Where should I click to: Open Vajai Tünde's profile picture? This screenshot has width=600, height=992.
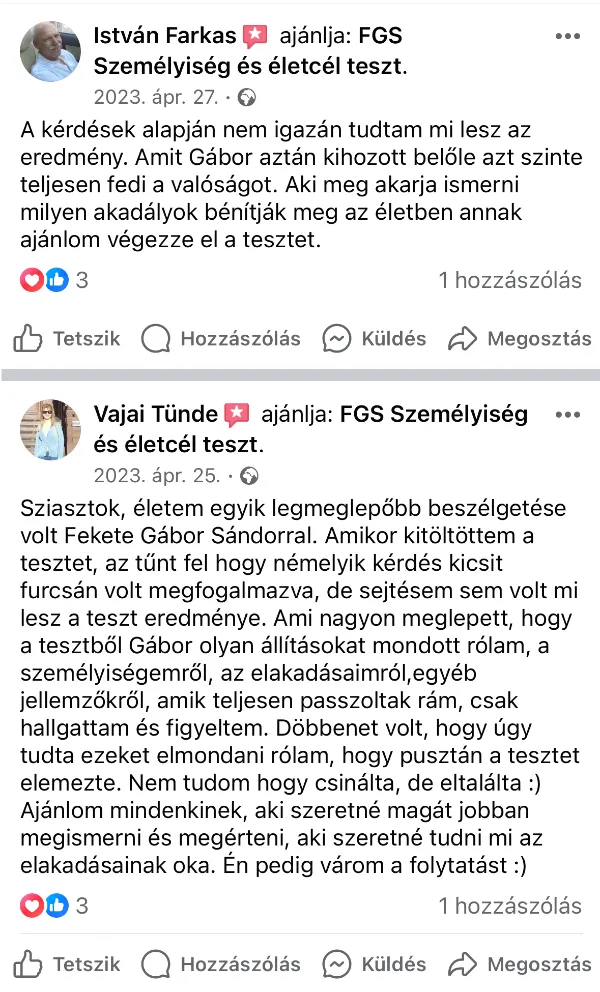click(50, 430)
